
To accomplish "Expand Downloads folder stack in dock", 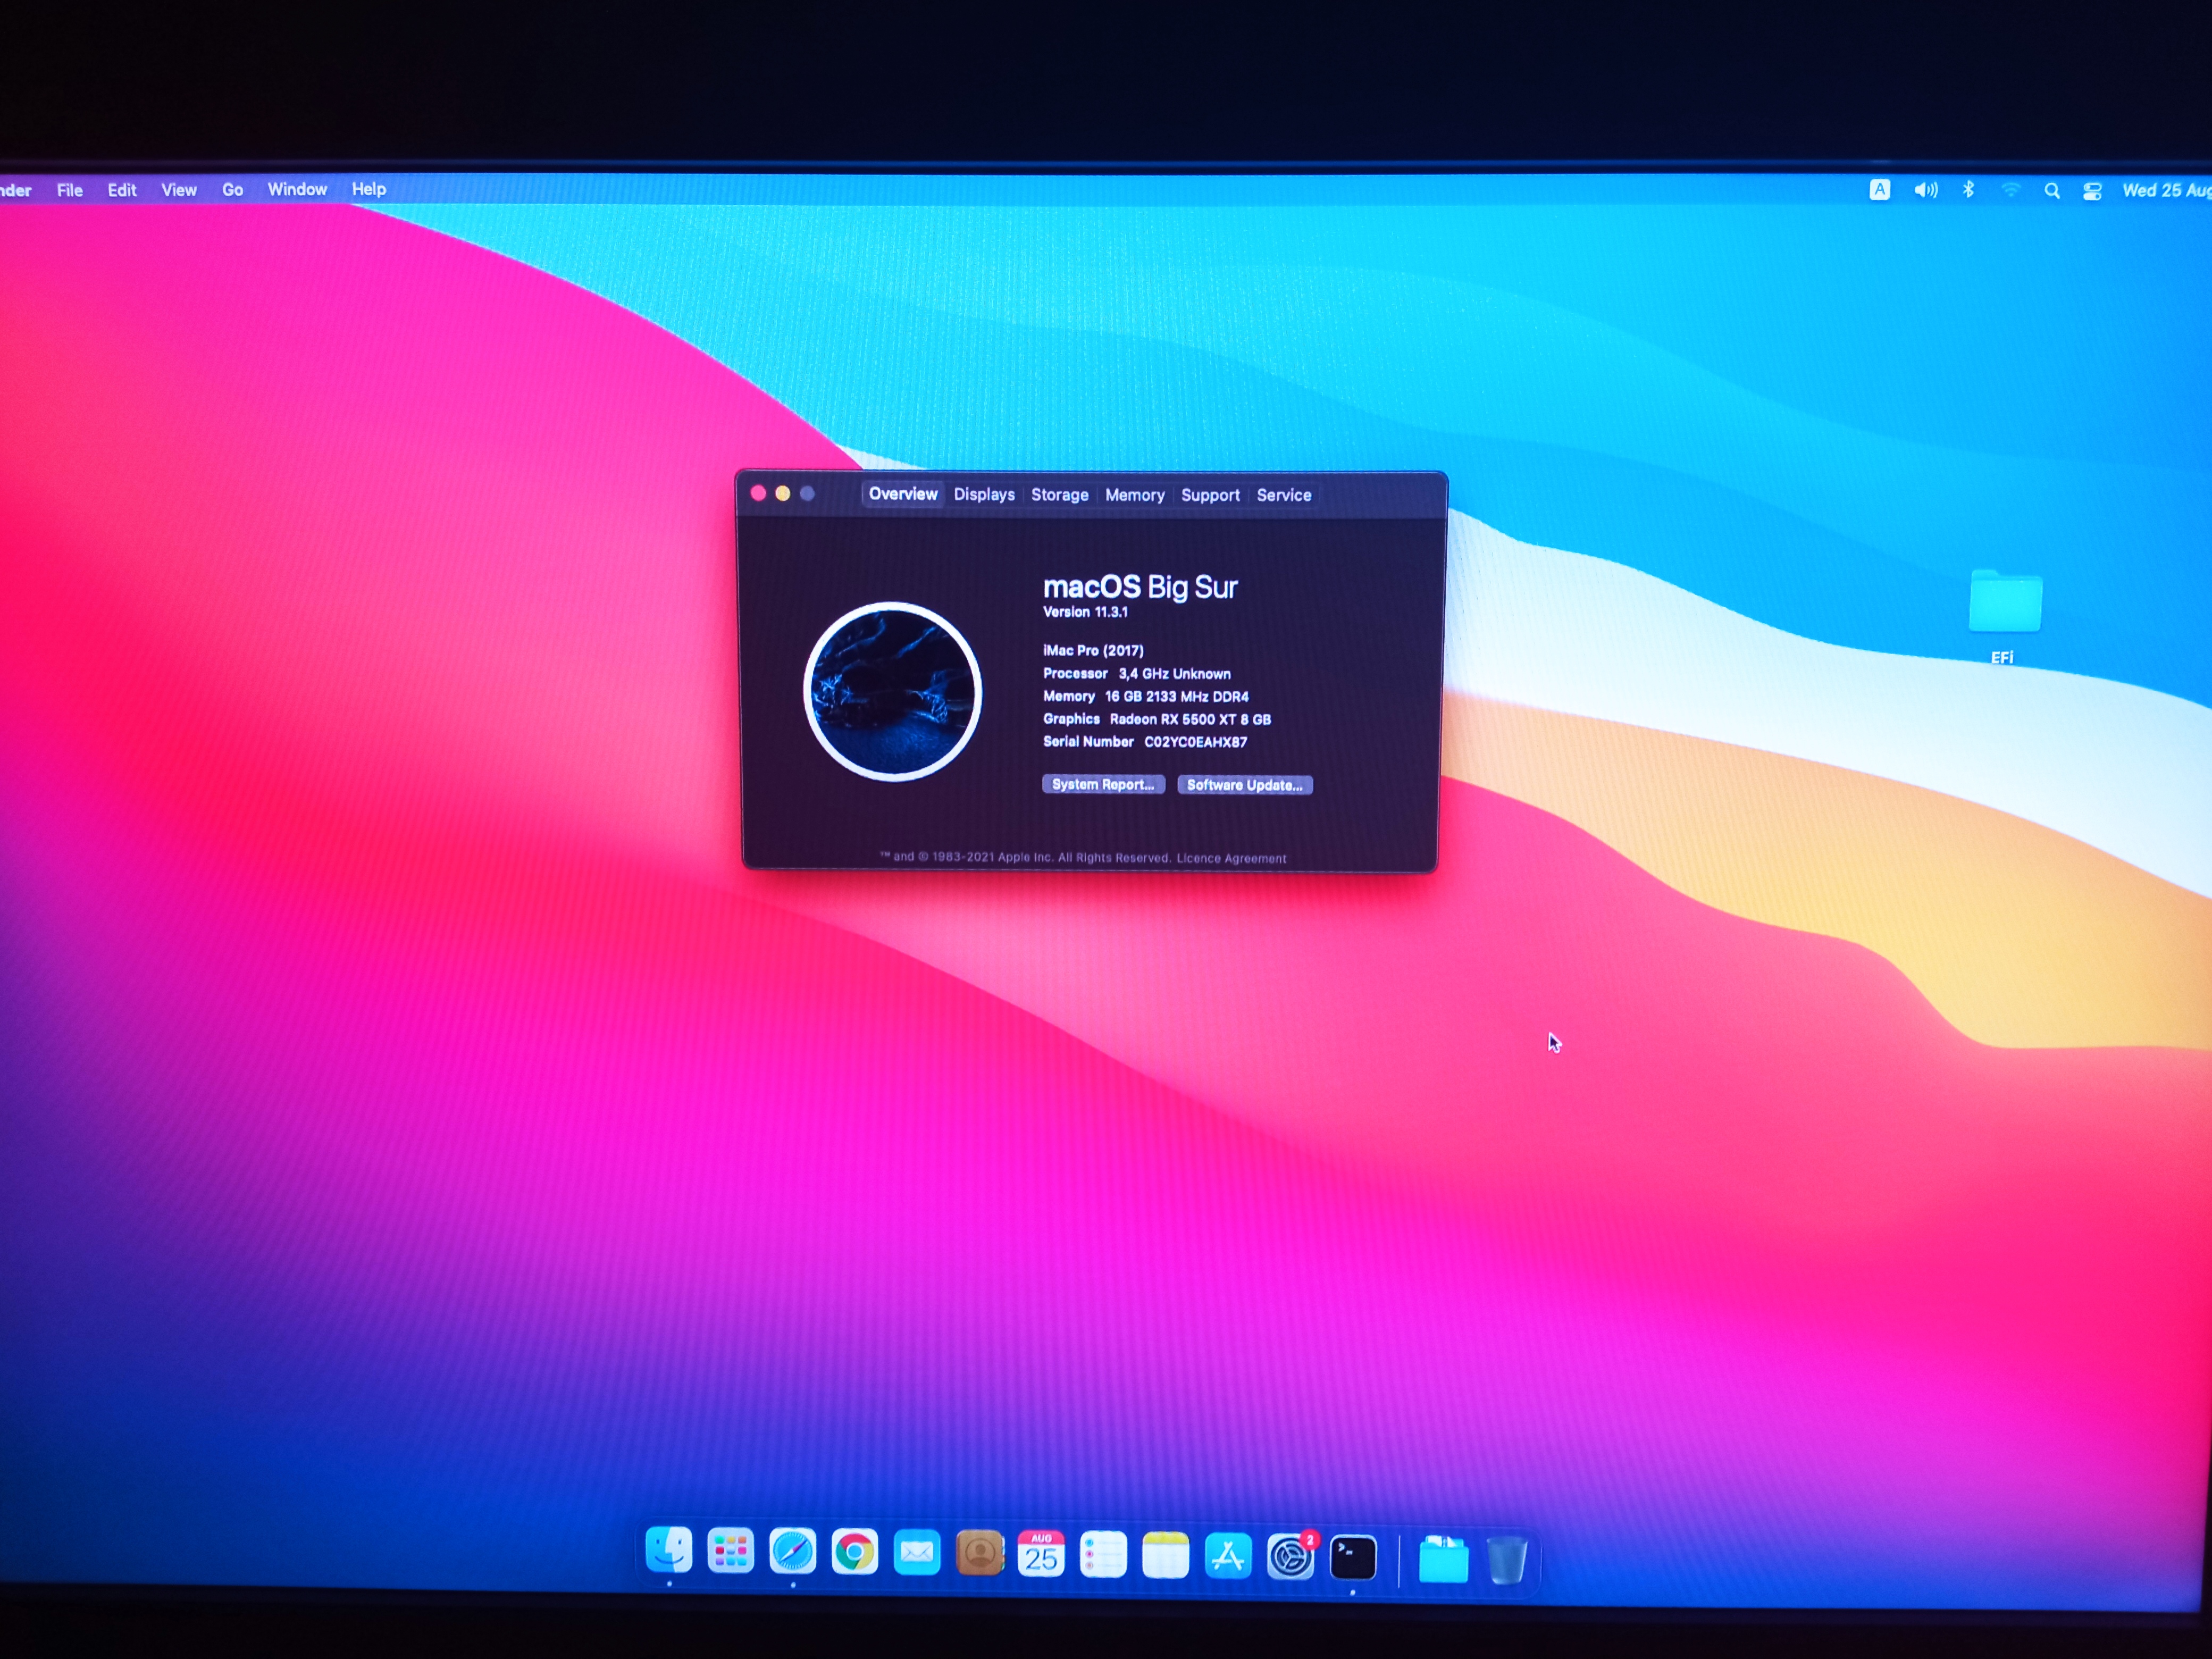I will 1443,1559.
